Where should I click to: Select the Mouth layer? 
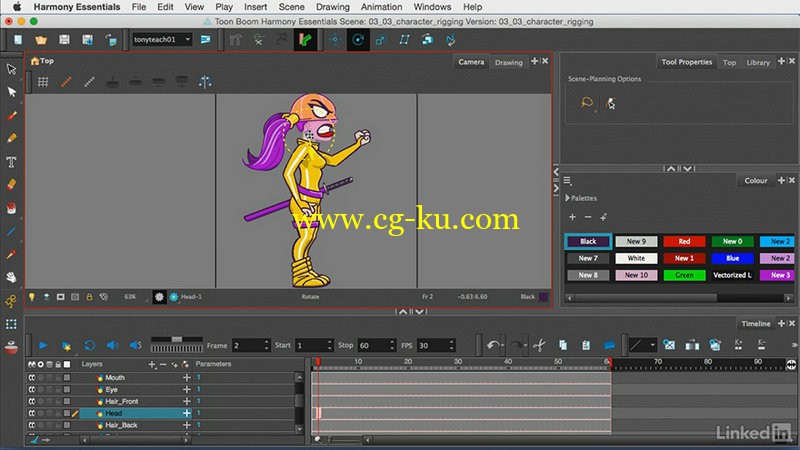coord(114,378)
